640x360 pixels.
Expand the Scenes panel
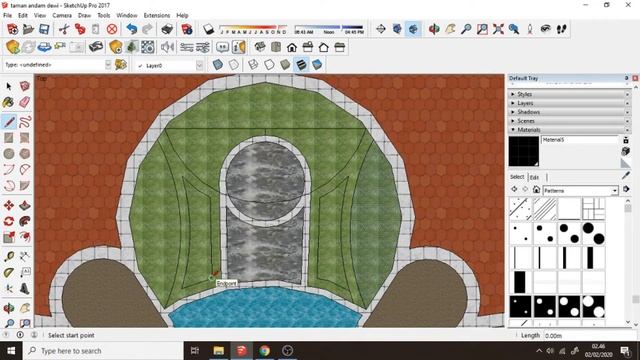569,121
